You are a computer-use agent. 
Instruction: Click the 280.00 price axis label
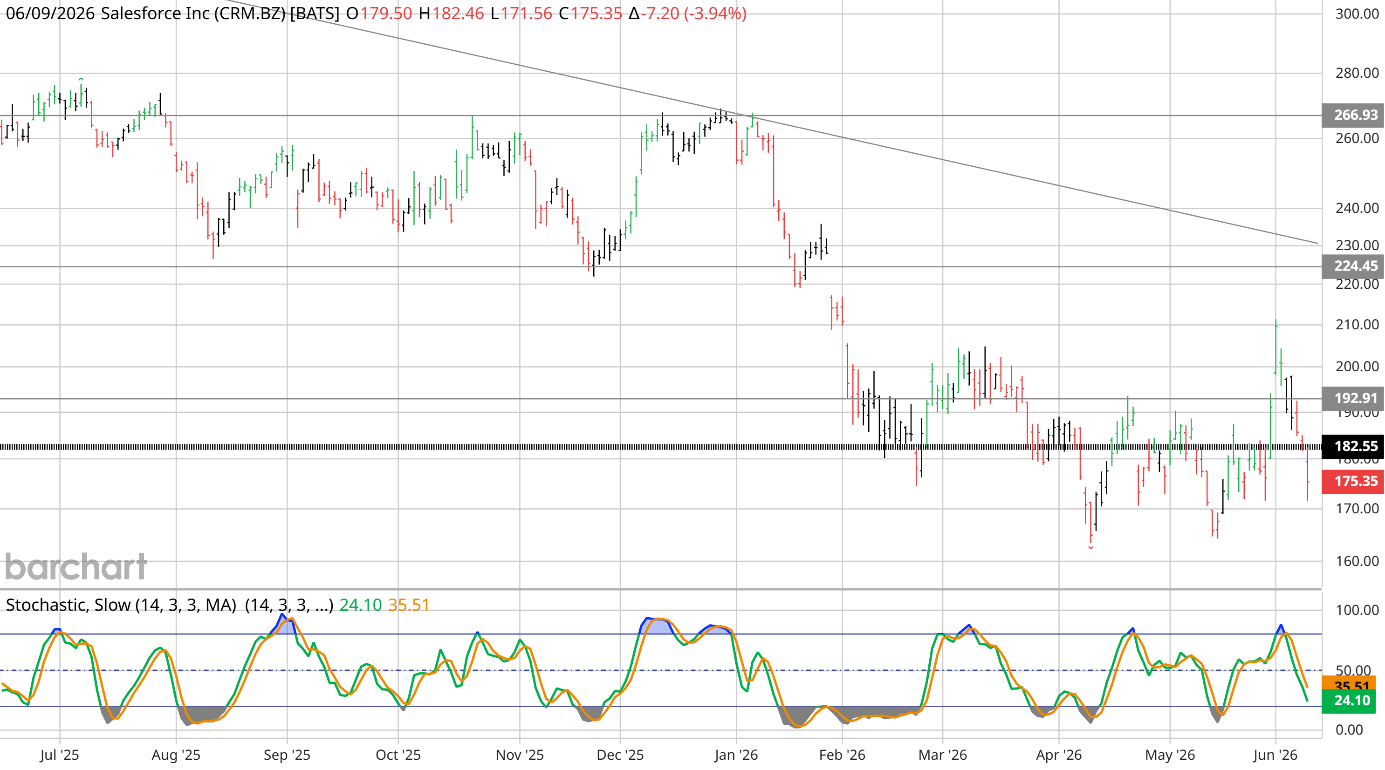(x=1357, y=73)
